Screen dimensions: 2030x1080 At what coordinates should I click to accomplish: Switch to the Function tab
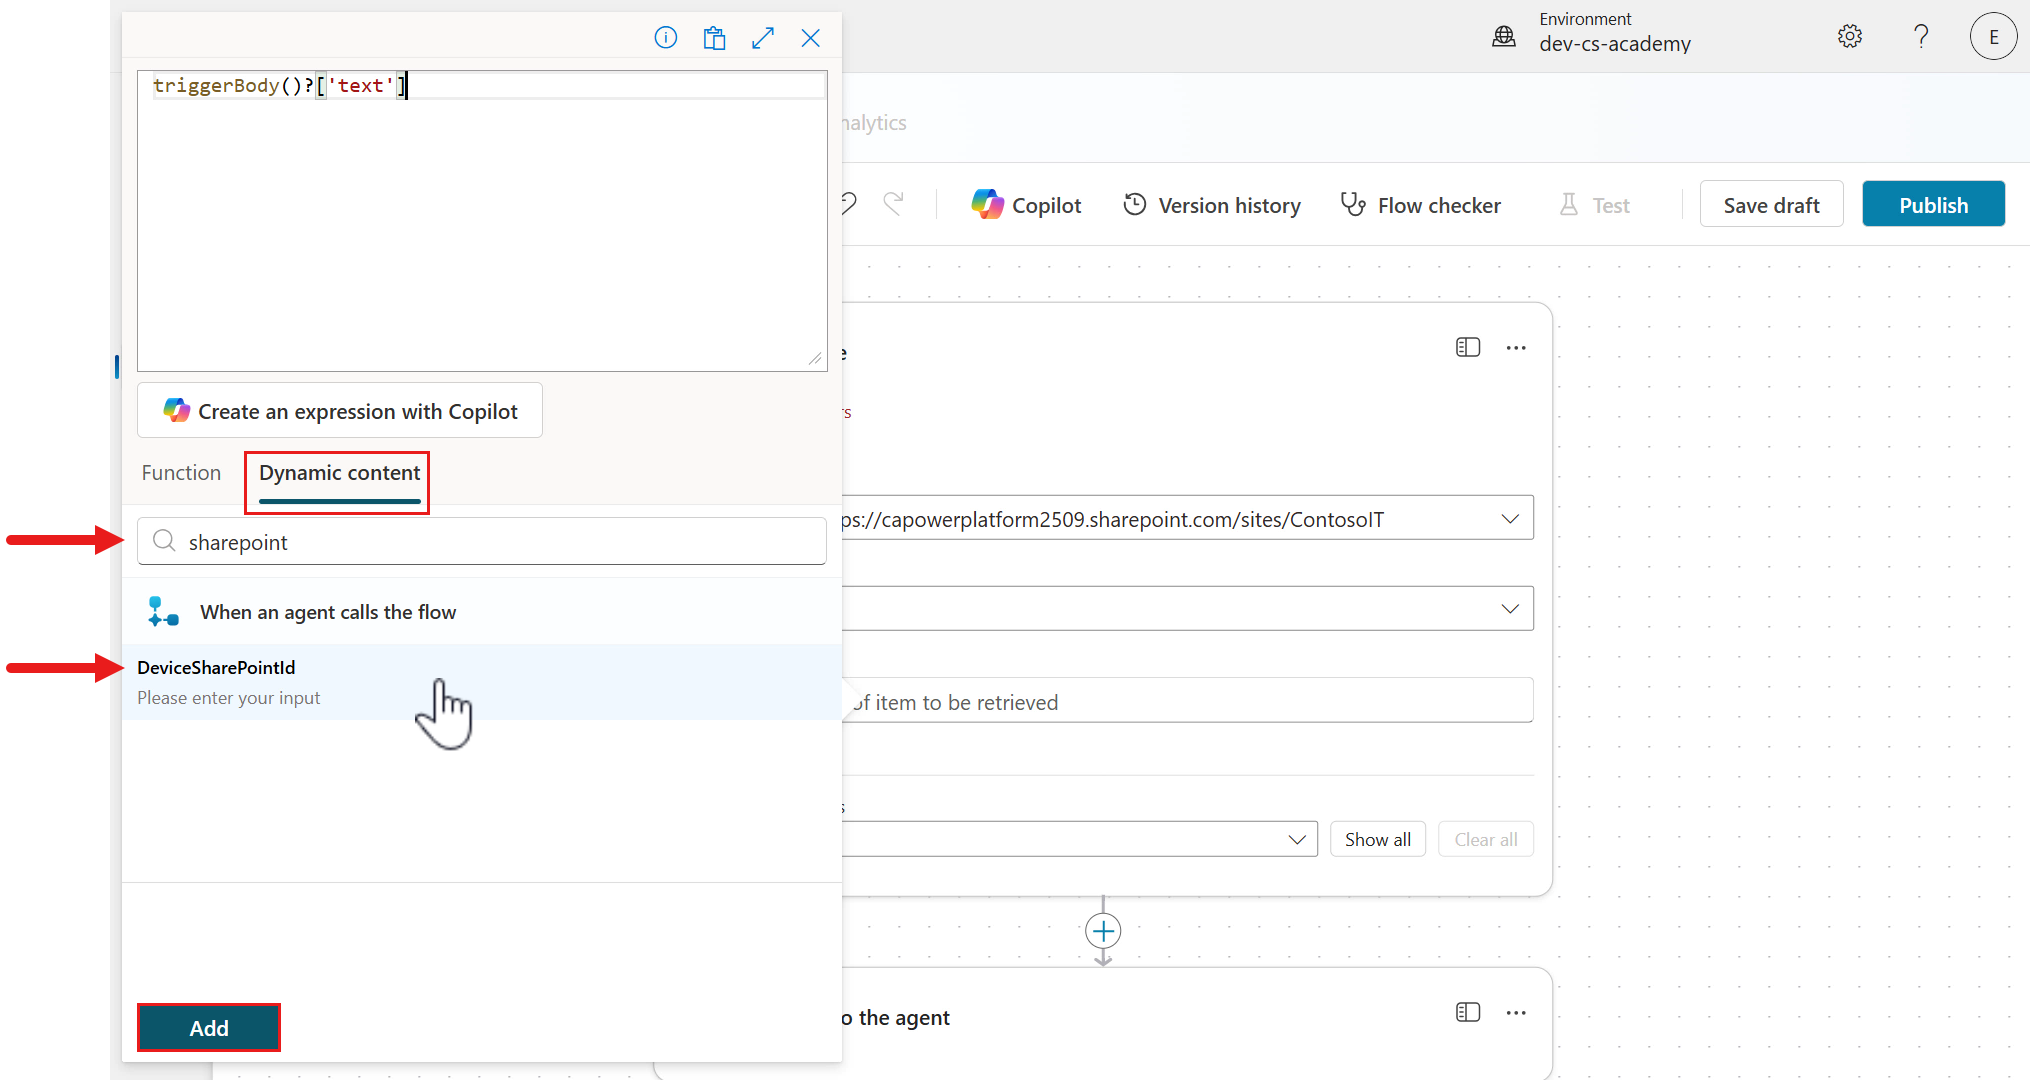[x=181, y=472]
